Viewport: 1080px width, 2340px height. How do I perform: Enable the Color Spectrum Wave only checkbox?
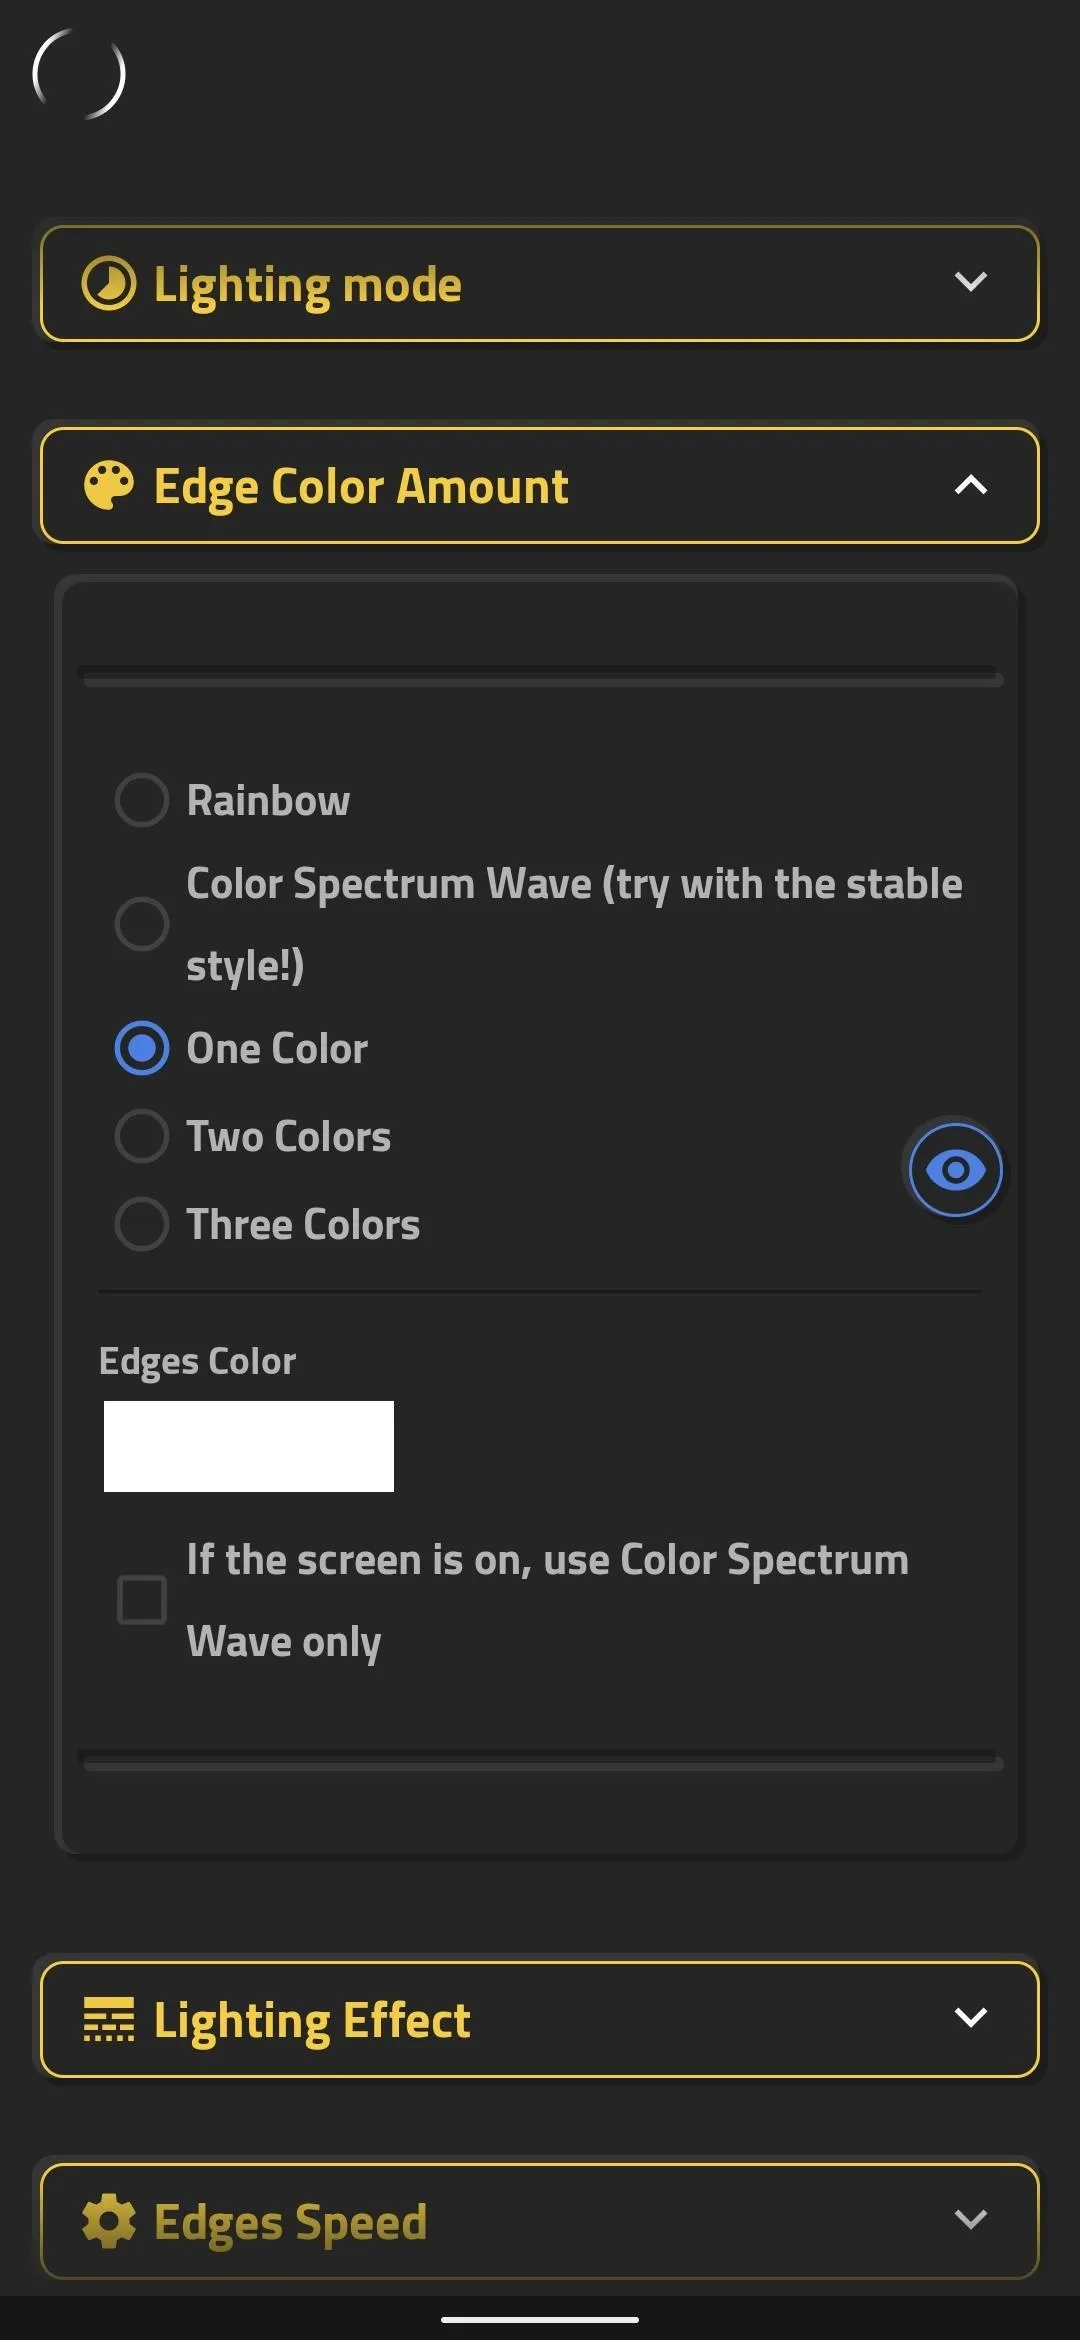point(142,1600)
